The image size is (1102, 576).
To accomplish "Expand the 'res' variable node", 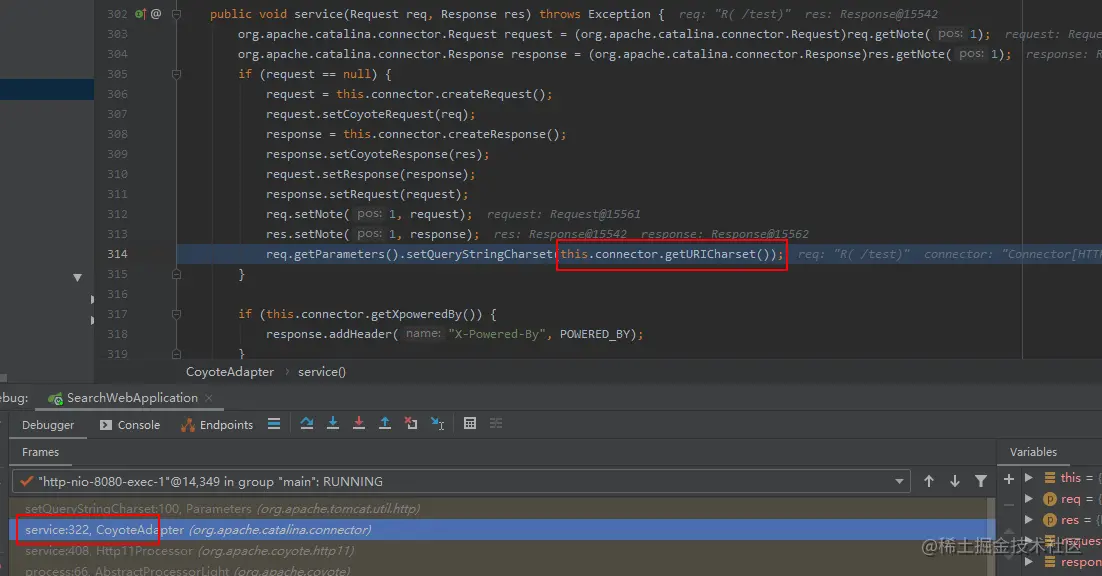I will [x=1029, y=520].
